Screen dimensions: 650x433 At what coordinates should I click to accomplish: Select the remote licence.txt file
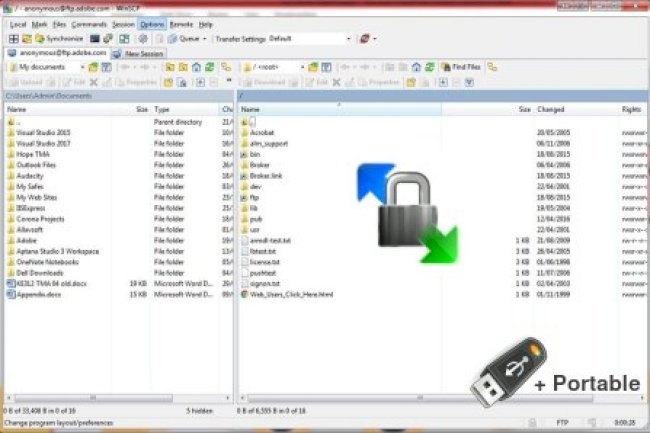coord(264,262)
